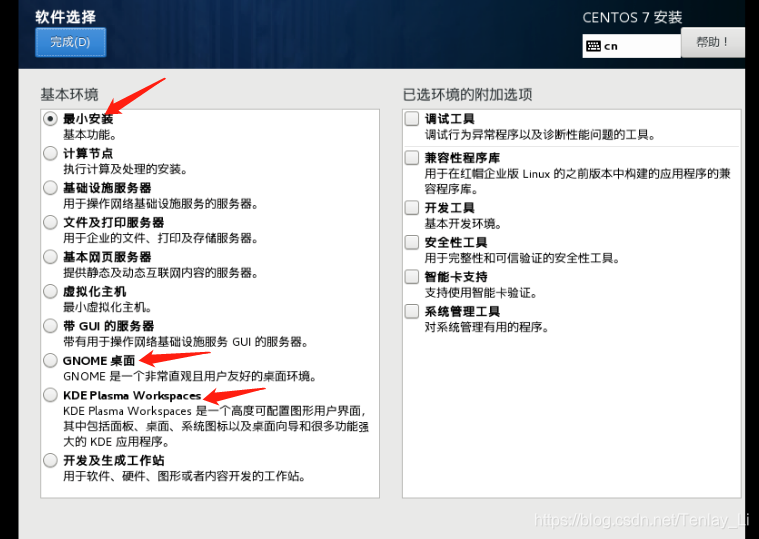Select 虚拟化主机 radio button
Image resolution: width=759 pixels, height=539 pixels.
pyautogui.click(x=50, y=291)
